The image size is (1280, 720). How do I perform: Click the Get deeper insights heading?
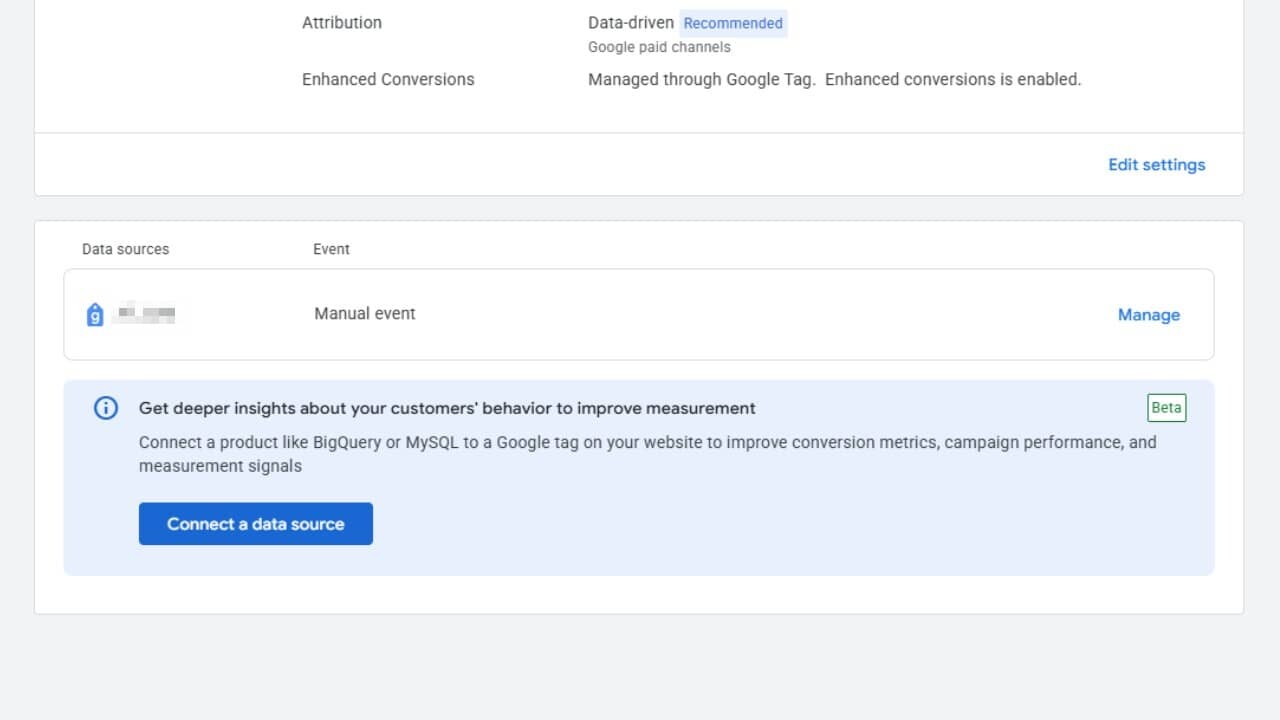(x=447, y=408)
